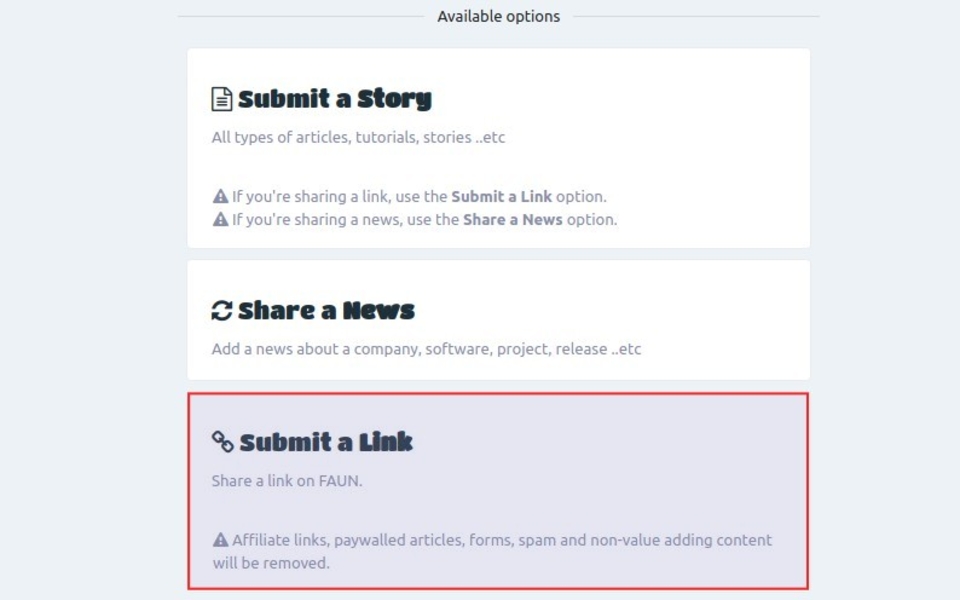Click "If you're sharing a news, use the" text
Image resolution: width=960 pixels, height=600 pixels.
coord(345,220)
